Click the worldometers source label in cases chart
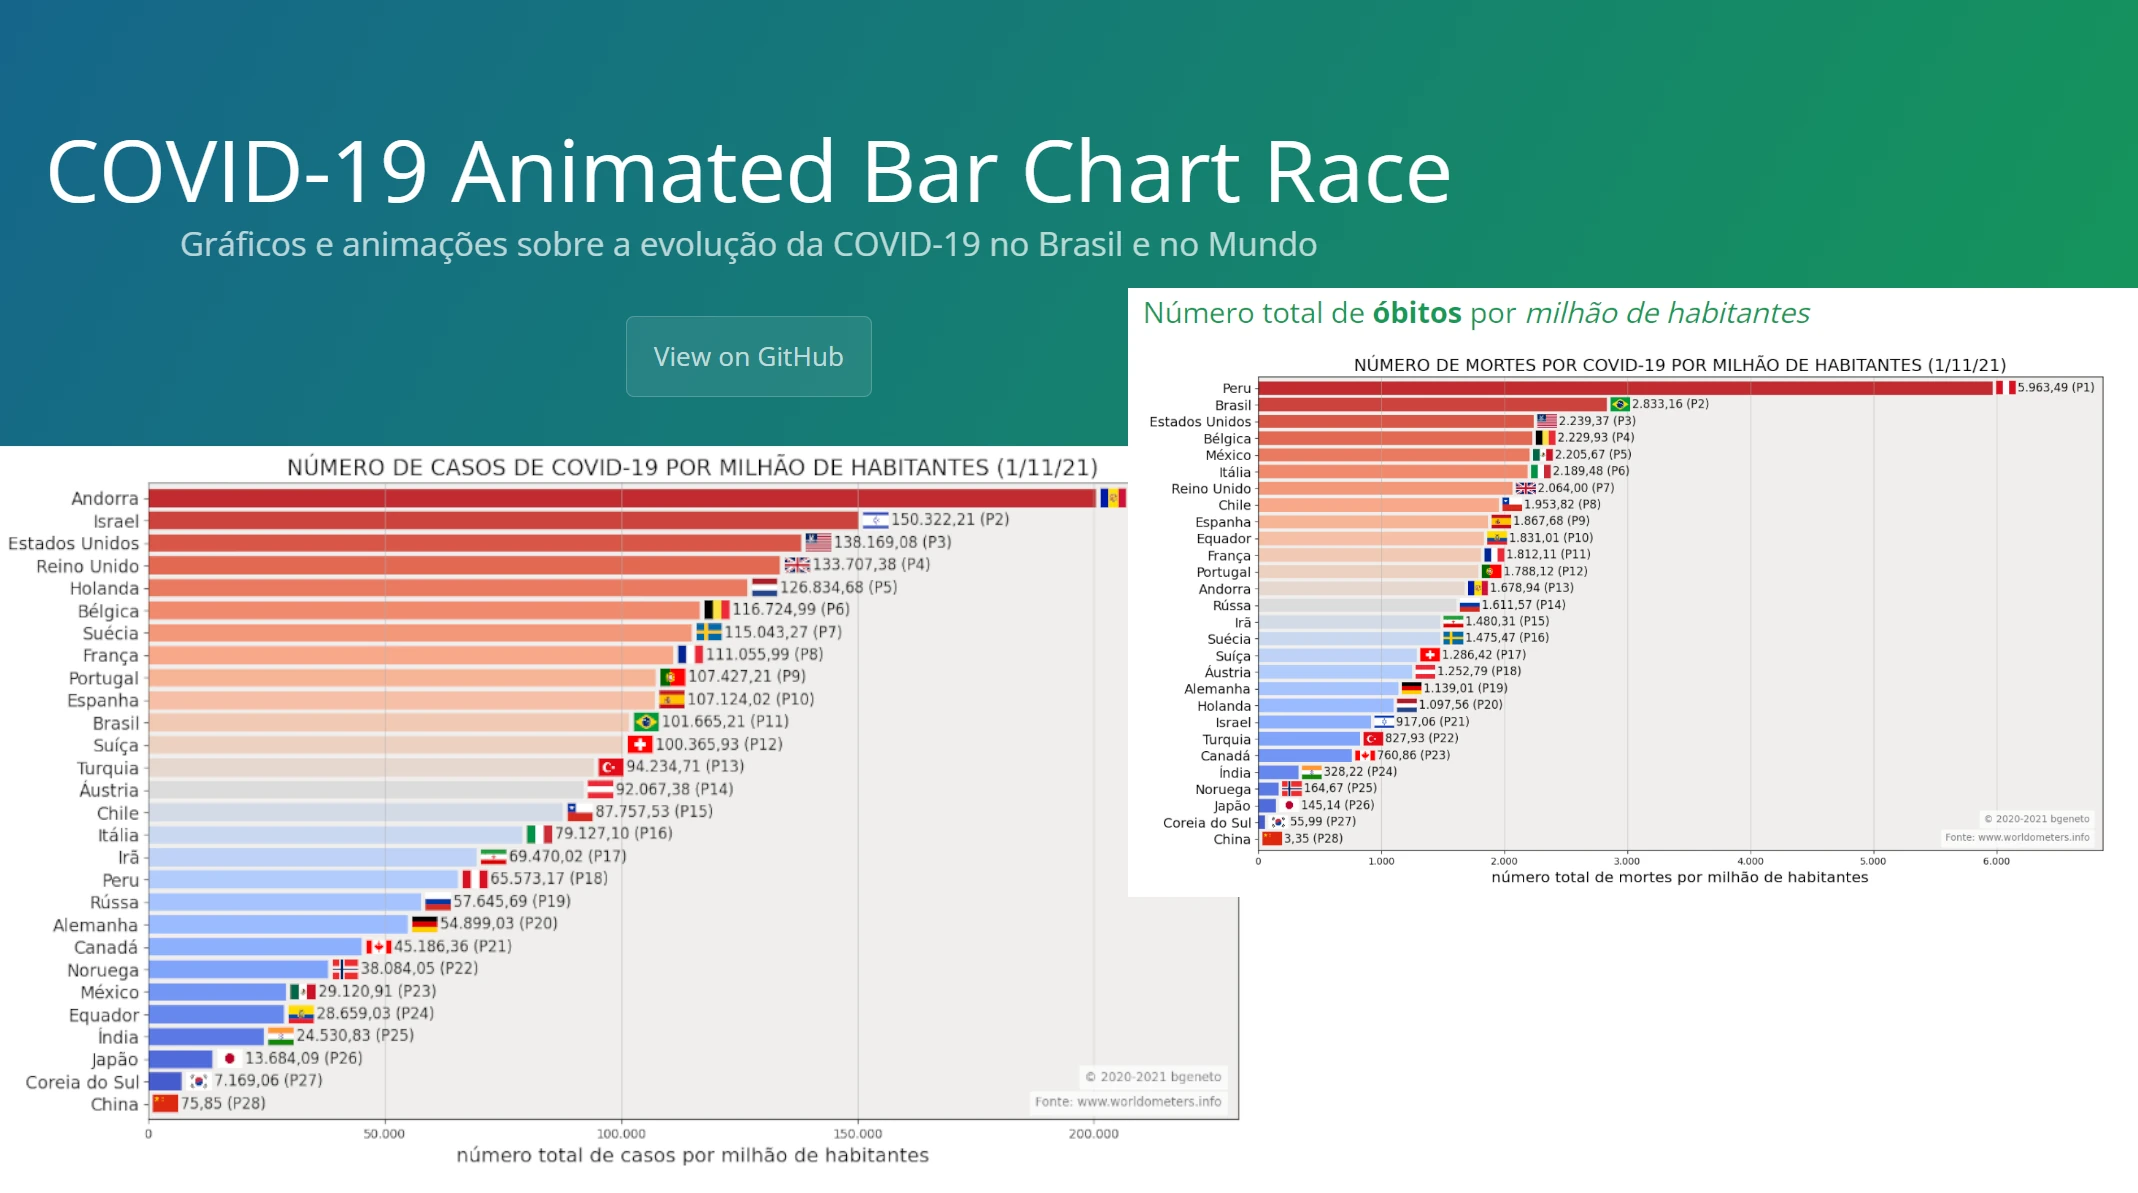The height and width of the screenshot is (1193, 2138). pyautogui.click(x=1127, y=1101)
